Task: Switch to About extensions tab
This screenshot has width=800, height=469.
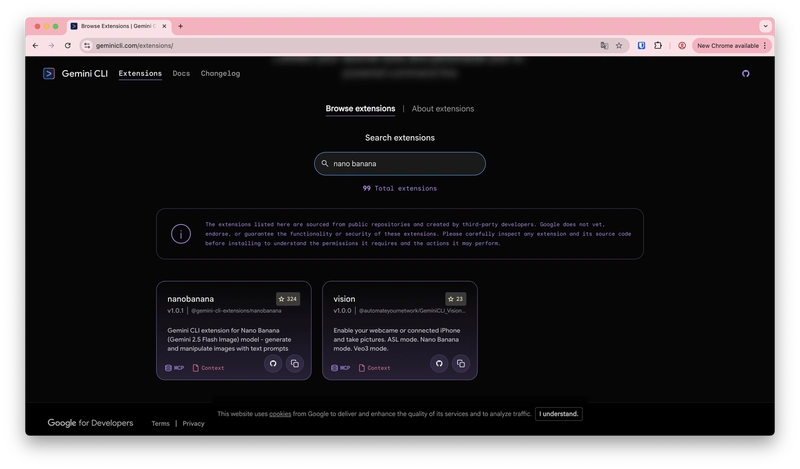Action: [x=443, y=109]
